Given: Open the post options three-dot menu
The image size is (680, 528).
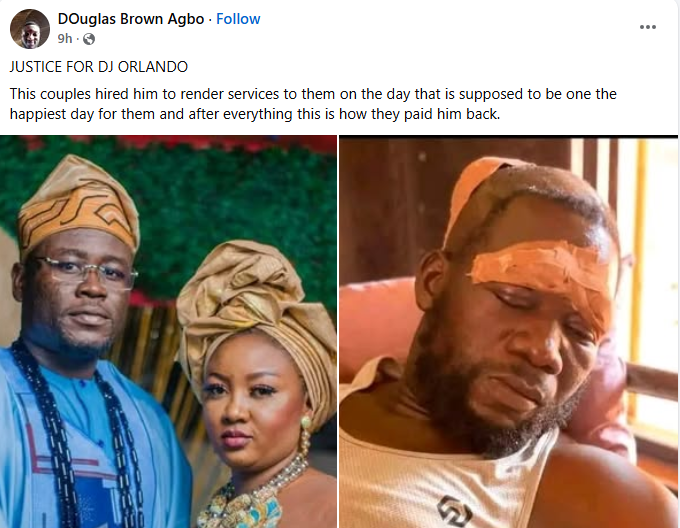Looking at the screenshot, I should 647,27.
